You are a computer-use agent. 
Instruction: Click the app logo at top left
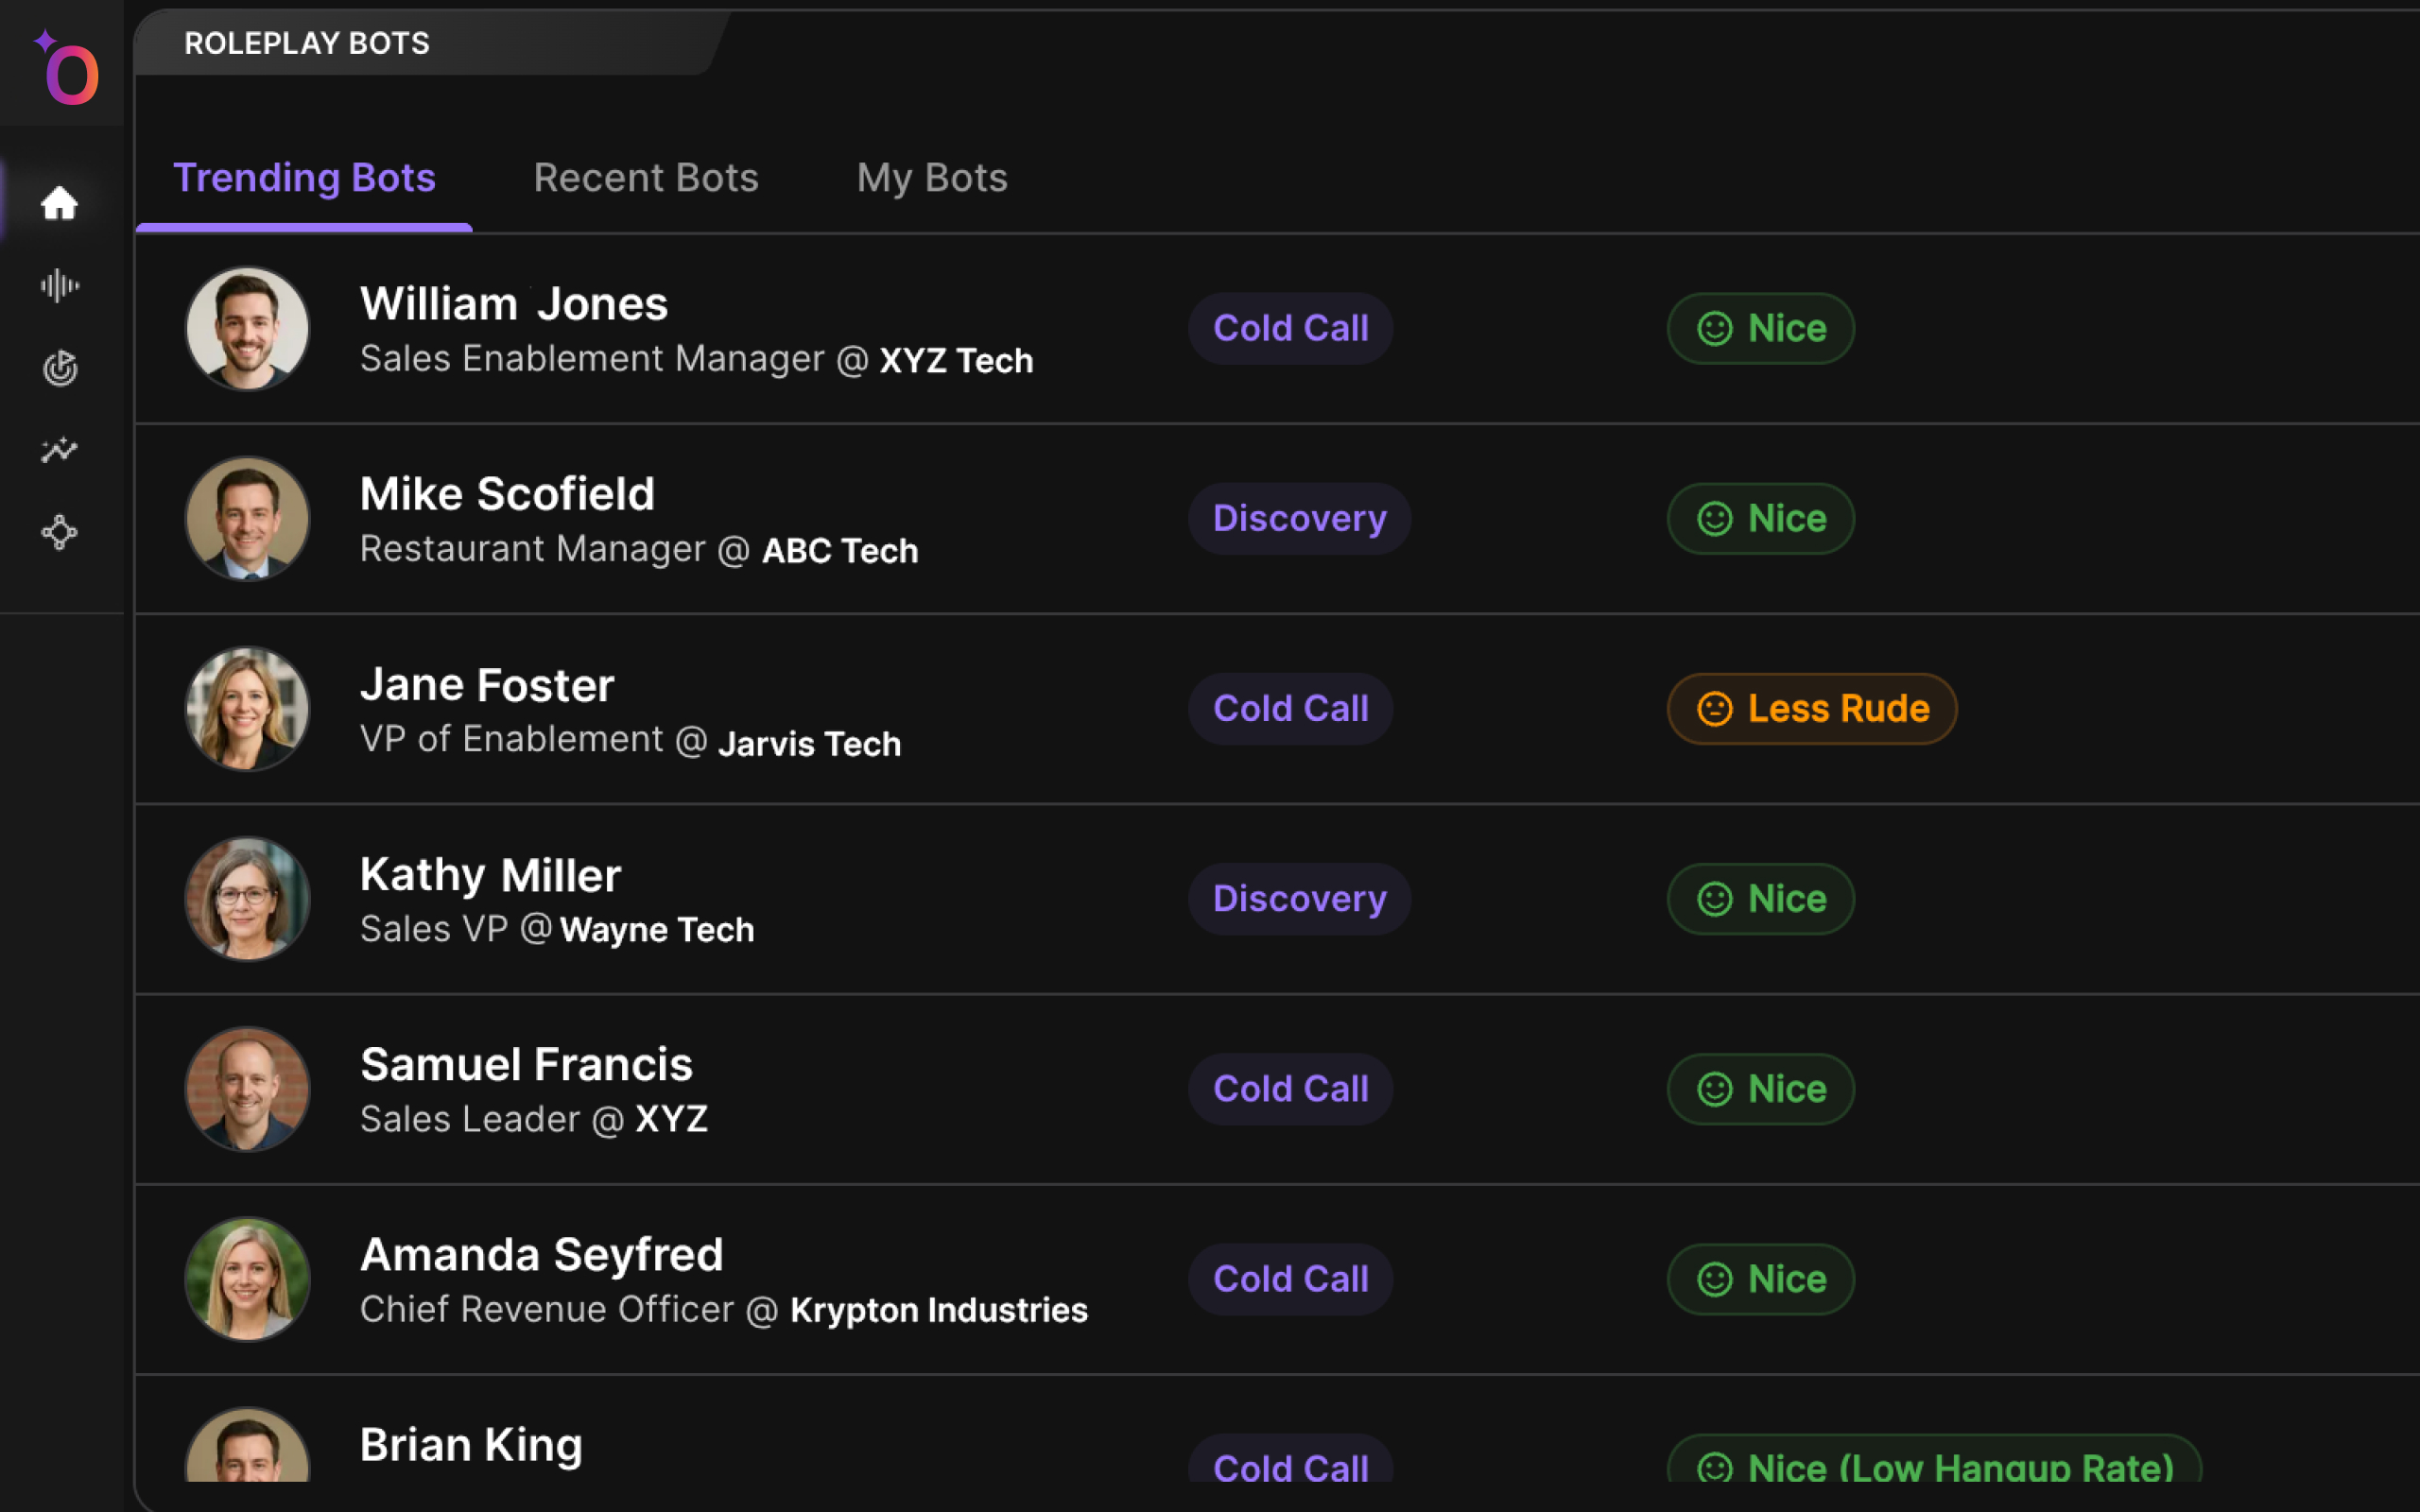coord(68,70)
